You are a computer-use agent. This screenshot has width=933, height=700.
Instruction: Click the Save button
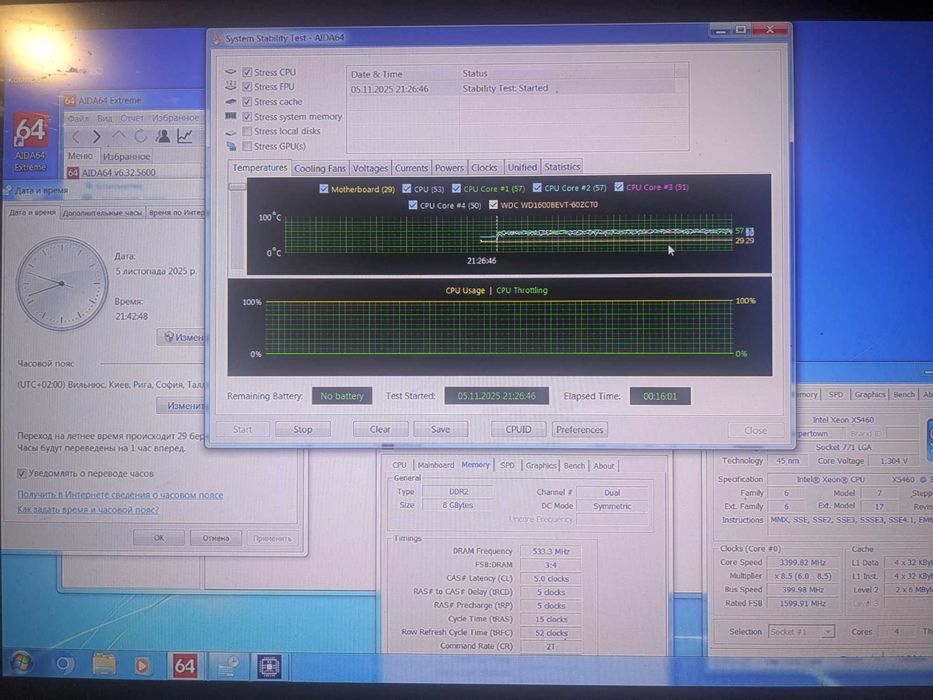(x=440, y=429)
